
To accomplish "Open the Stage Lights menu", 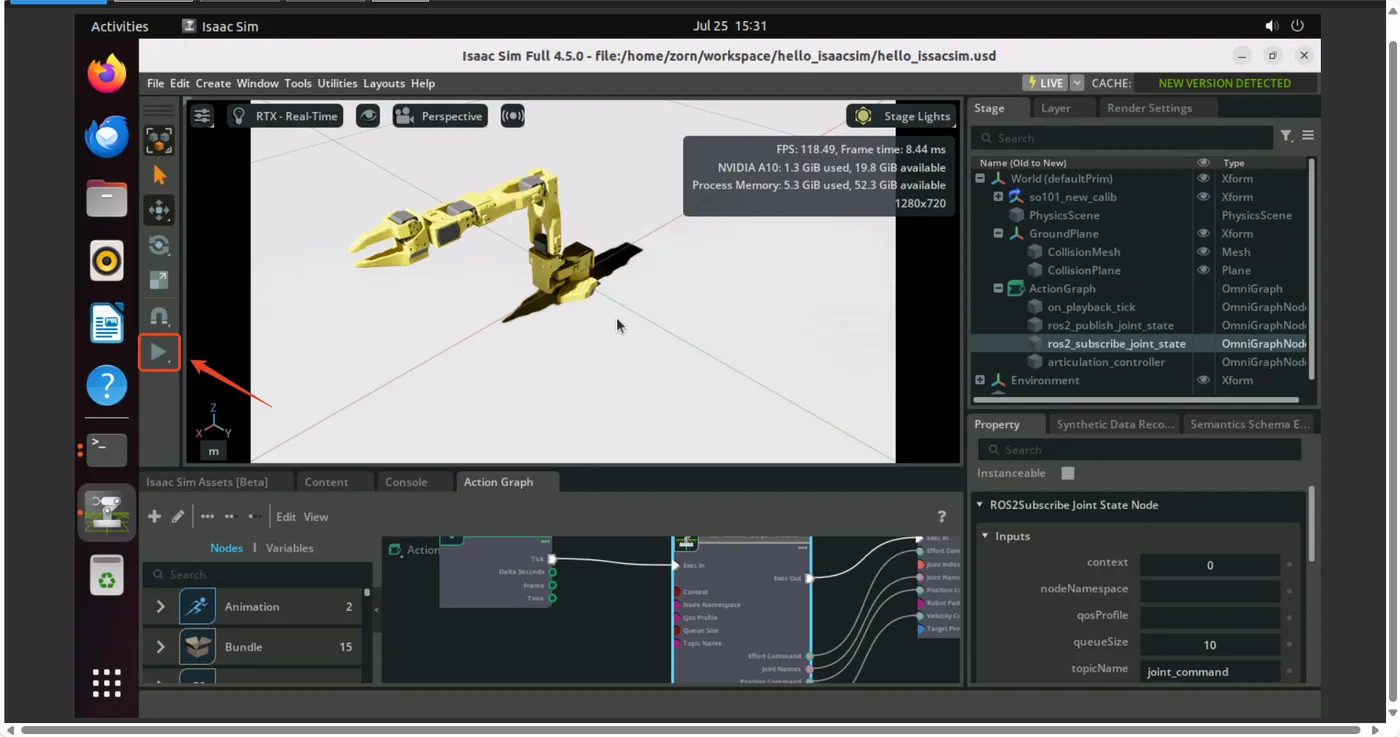I will [x=902, y=116].
